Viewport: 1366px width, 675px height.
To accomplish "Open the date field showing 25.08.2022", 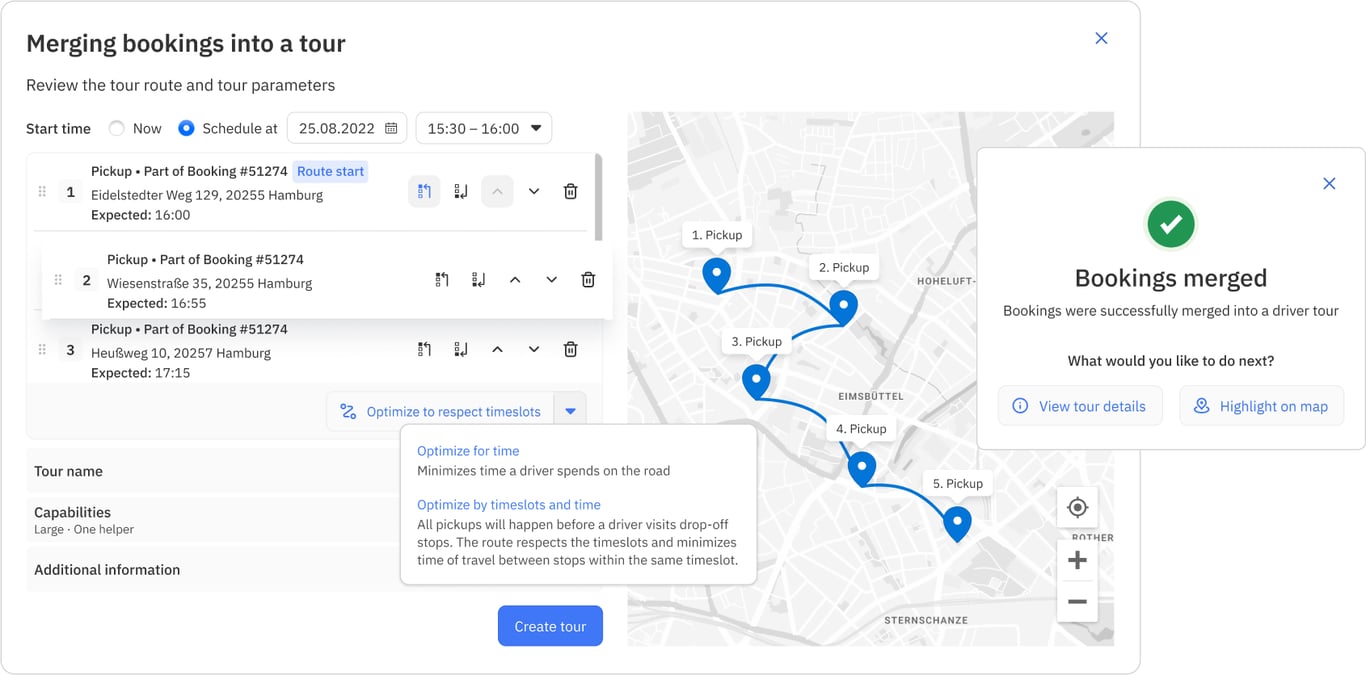I will [x=347, y=128].
